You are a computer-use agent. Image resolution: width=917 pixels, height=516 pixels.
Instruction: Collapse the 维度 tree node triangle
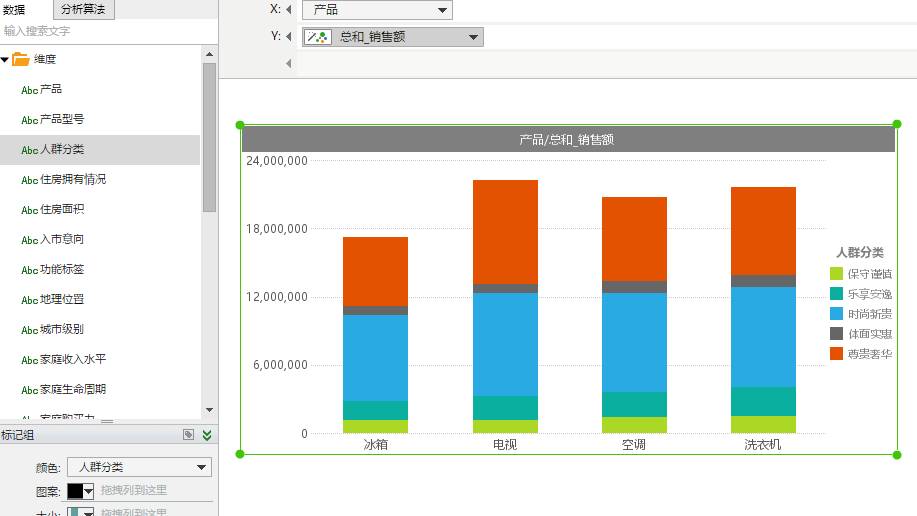coord(6,60)
